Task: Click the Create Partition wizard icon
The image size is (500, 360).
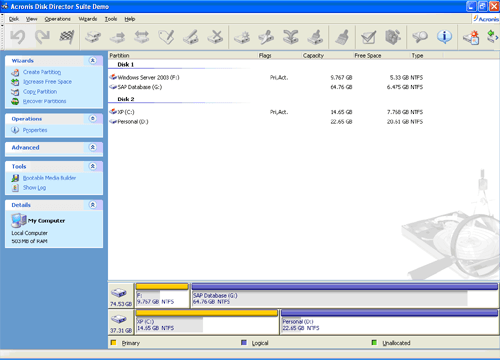Action: 15,72
